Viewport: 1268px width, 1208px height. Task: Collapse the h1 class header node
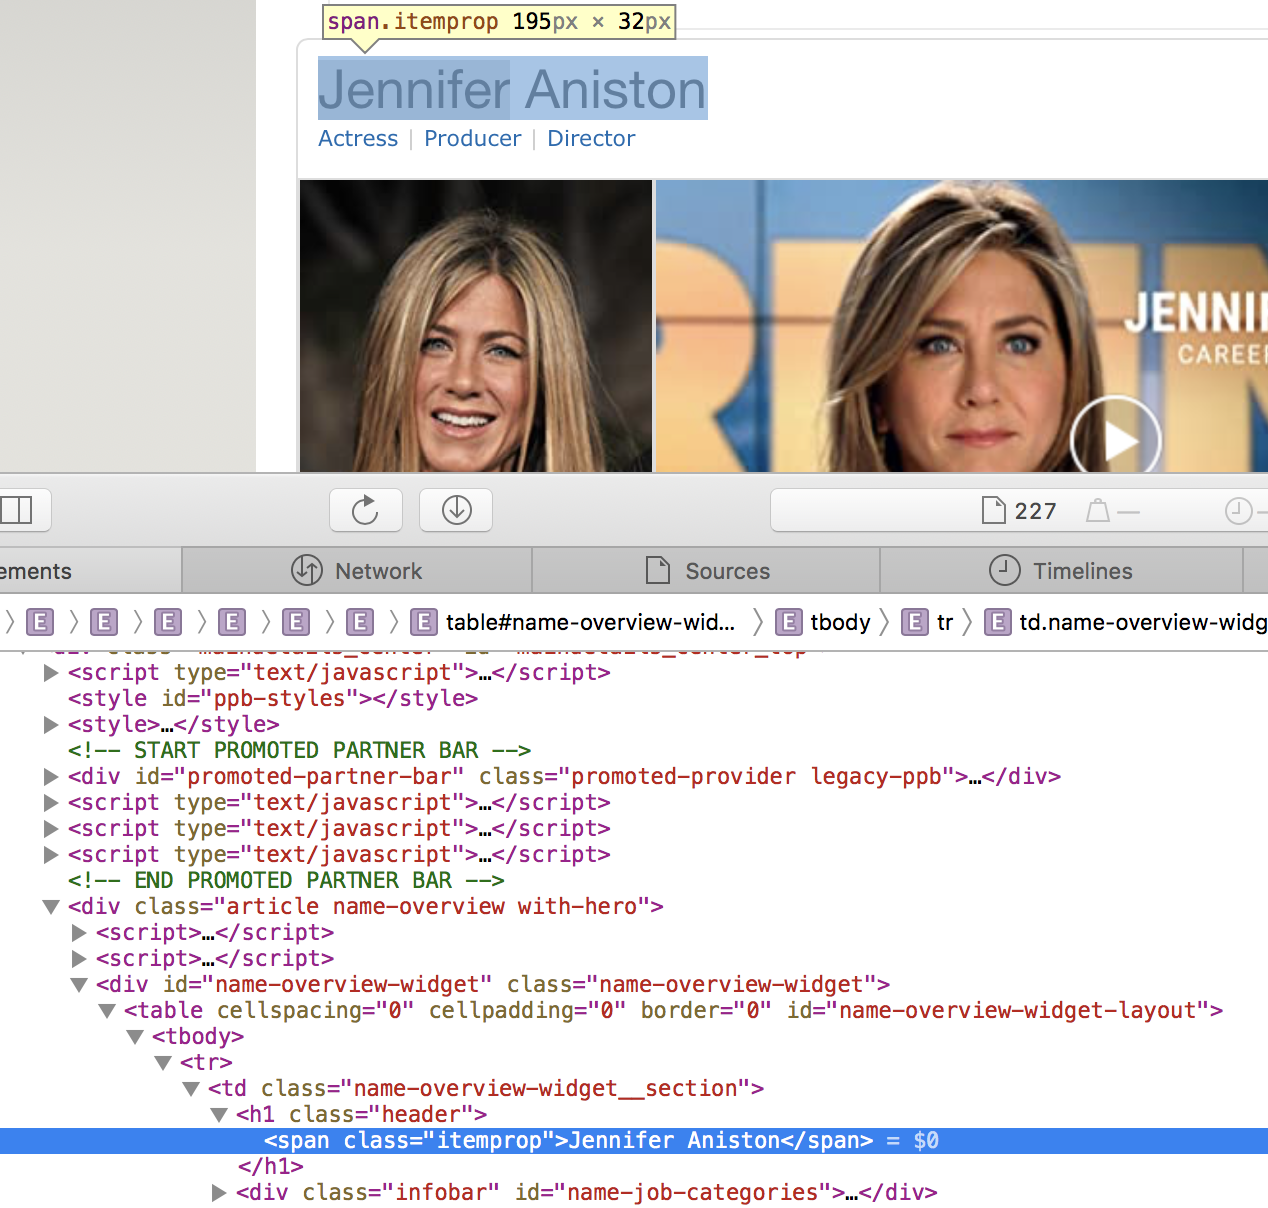[x=218, y=1114]
